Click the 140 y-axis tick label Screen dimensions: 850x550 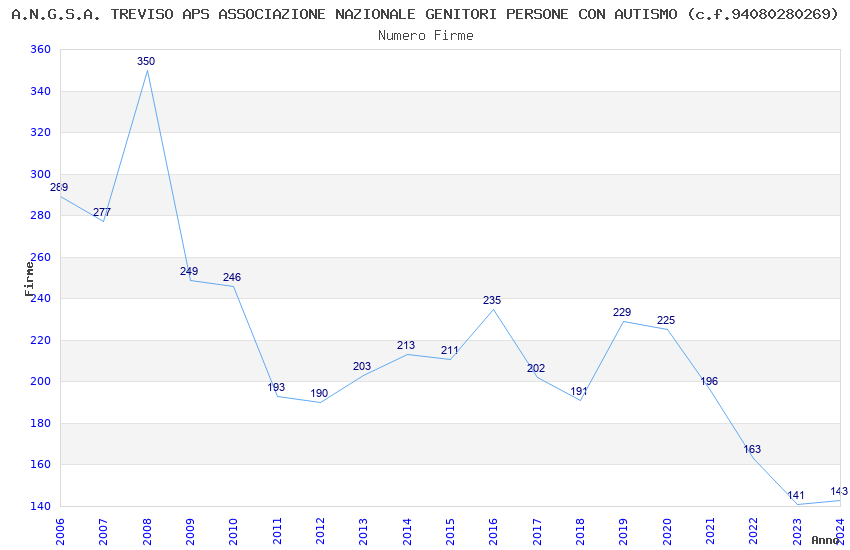[41, 506]
